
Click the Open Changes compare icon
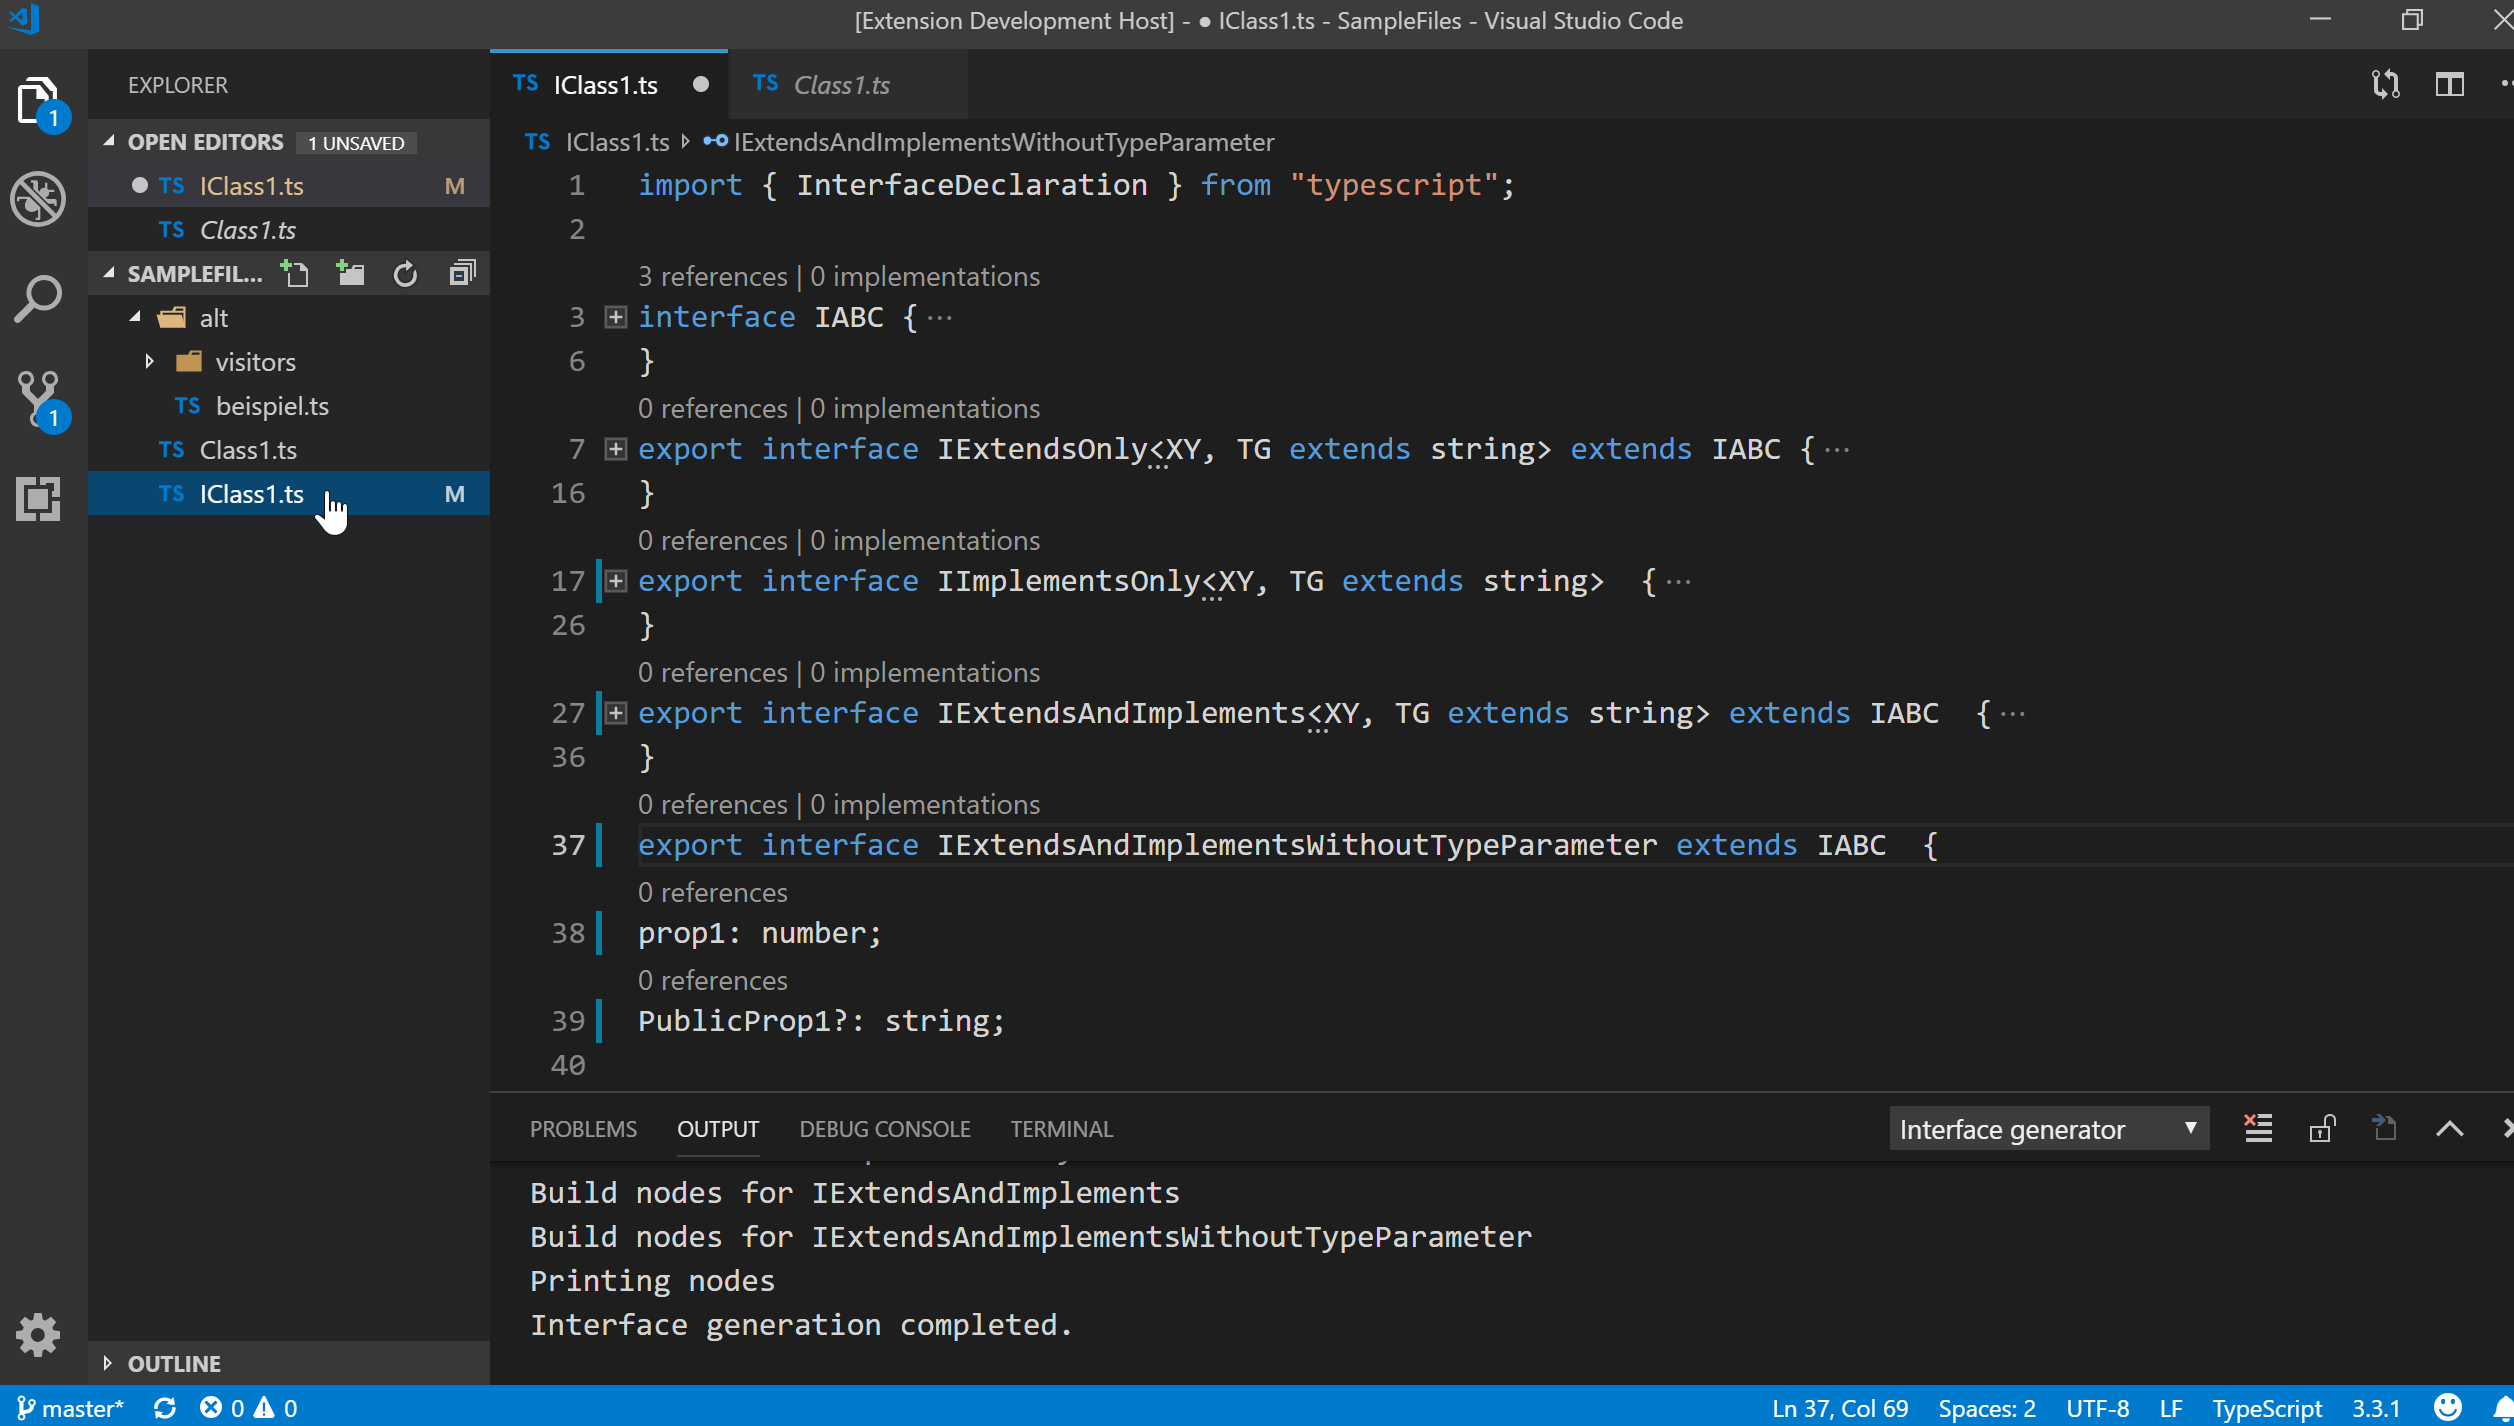[x=2385, y=85]
